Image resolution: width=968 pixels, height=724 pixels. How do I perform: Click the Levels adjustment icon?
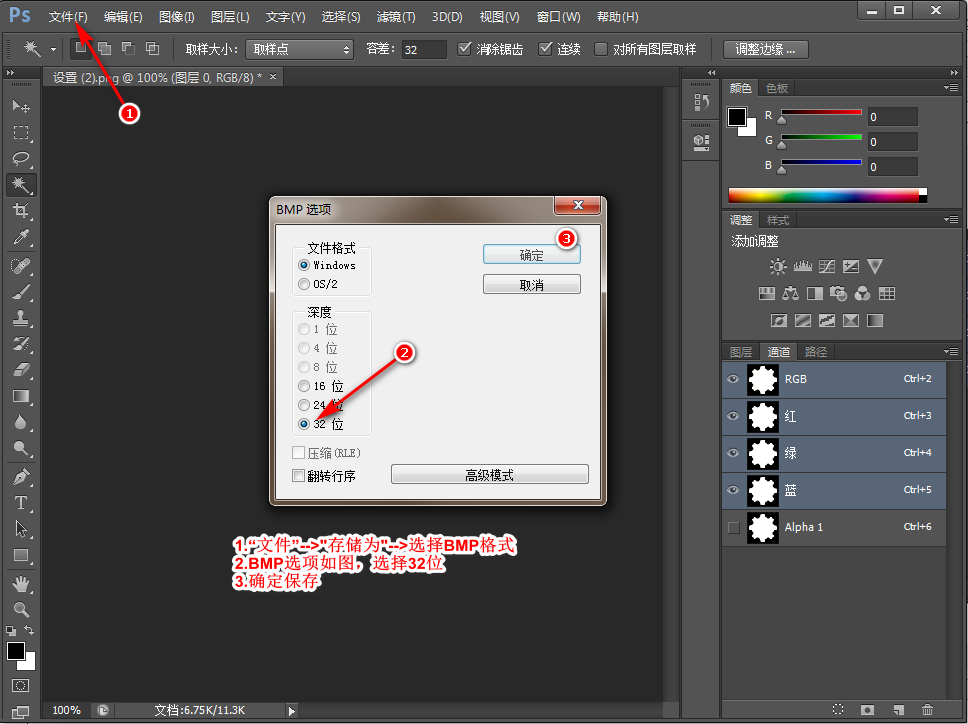(803, 267)
